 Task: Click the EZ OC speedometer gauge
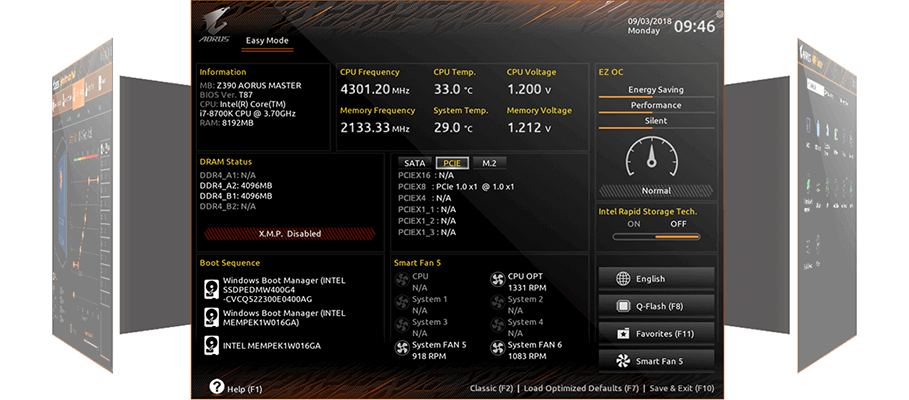tap(652, 159)
